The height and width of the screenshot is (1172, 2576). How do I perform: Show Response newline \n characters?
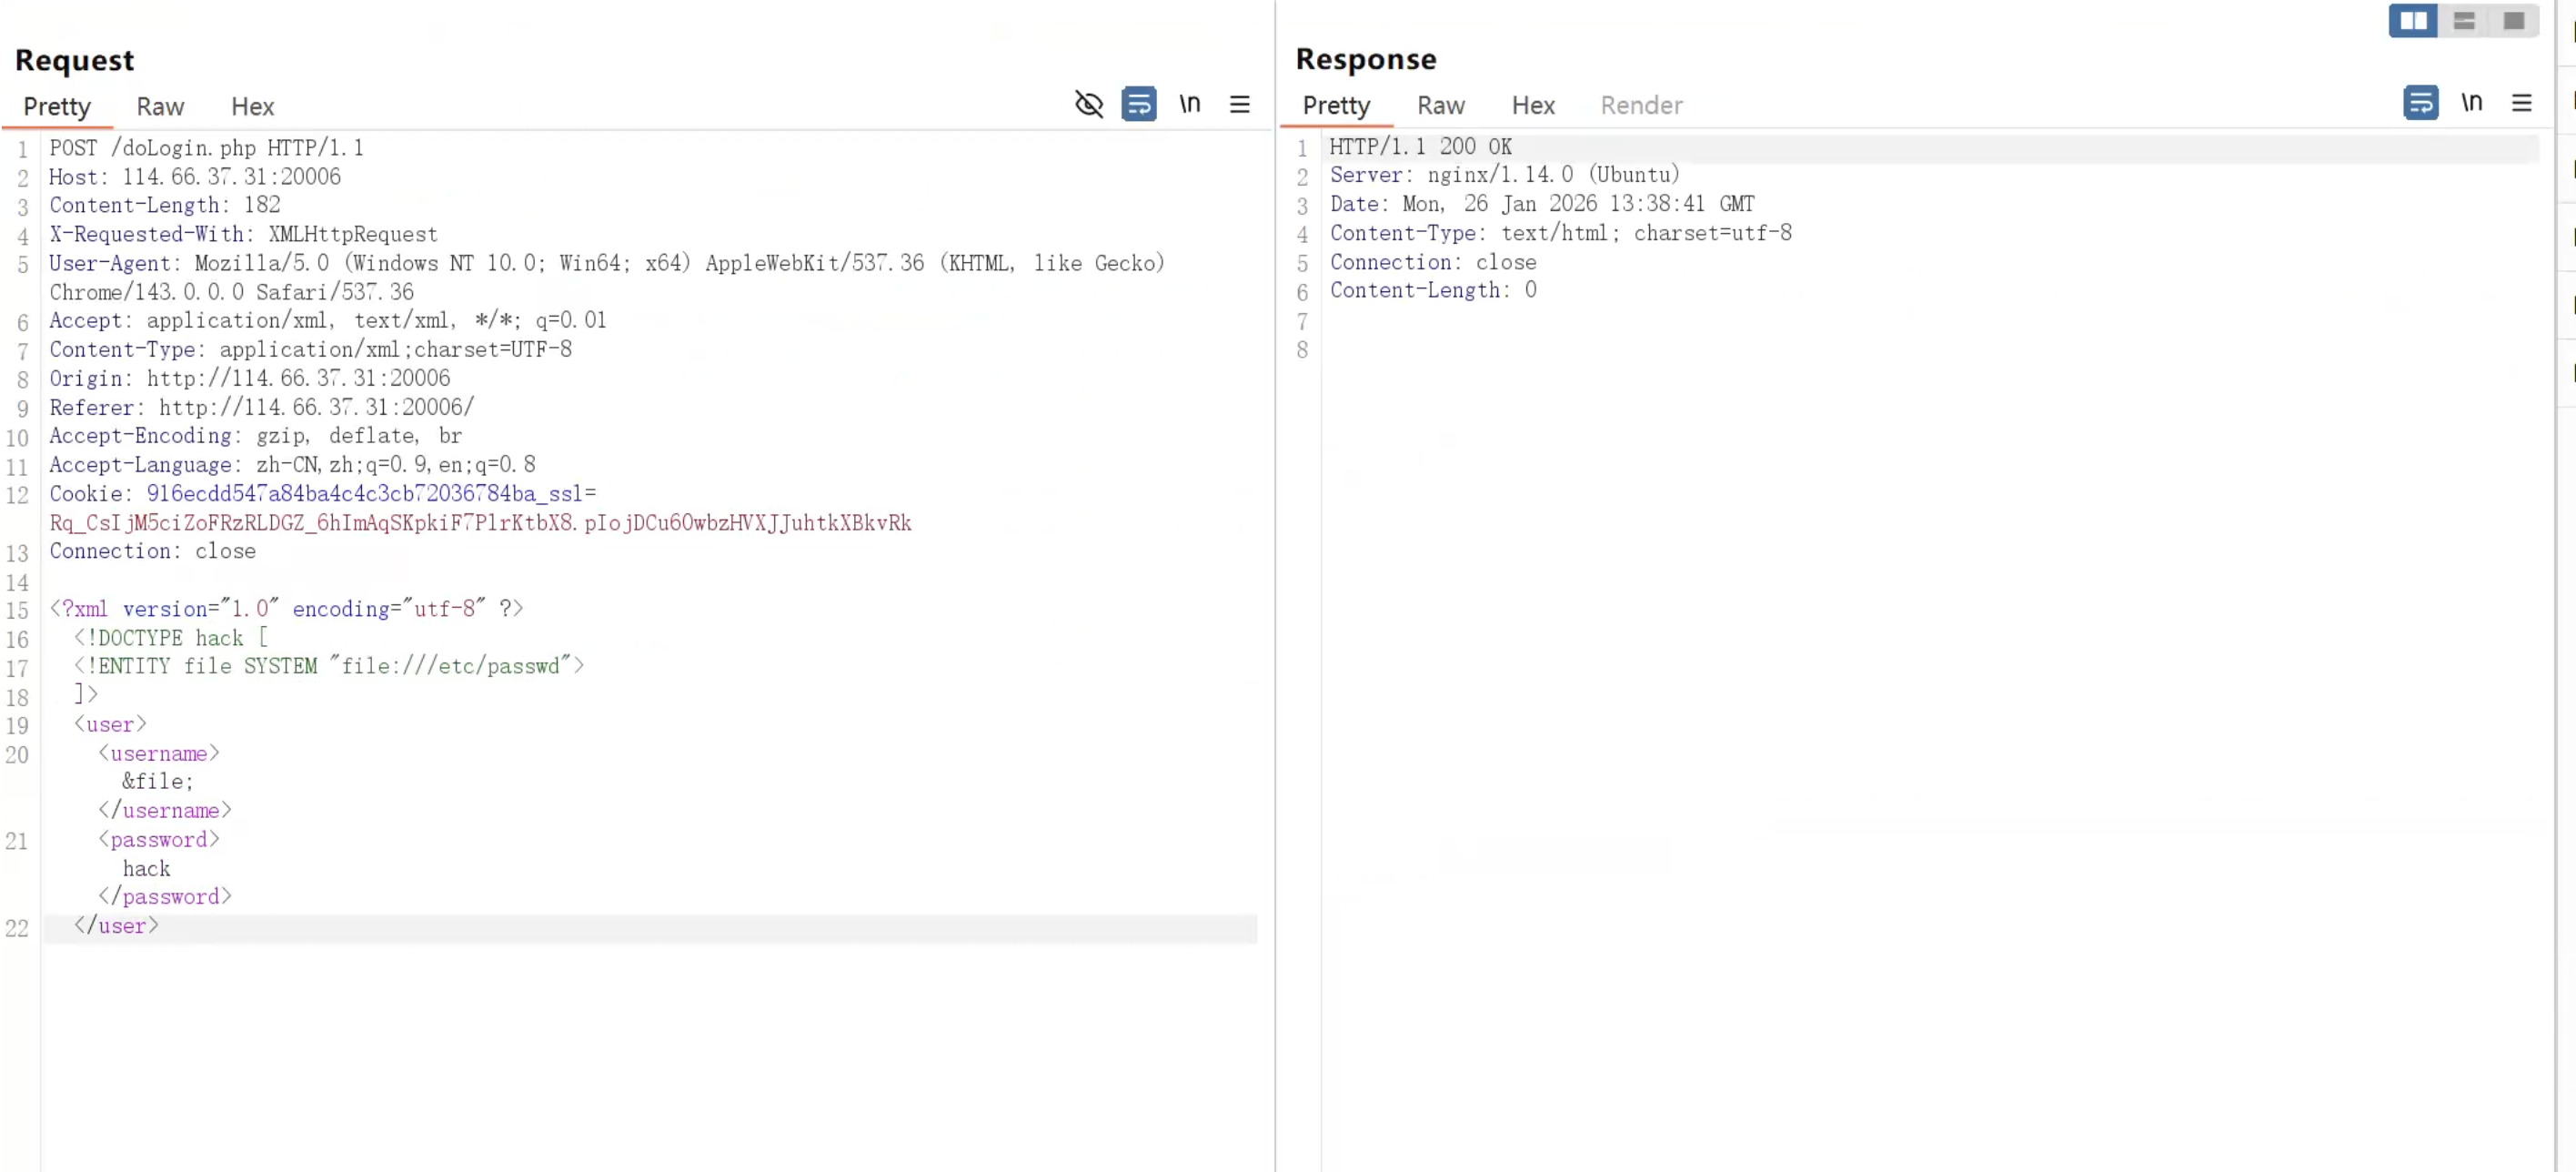(2471, 102)
